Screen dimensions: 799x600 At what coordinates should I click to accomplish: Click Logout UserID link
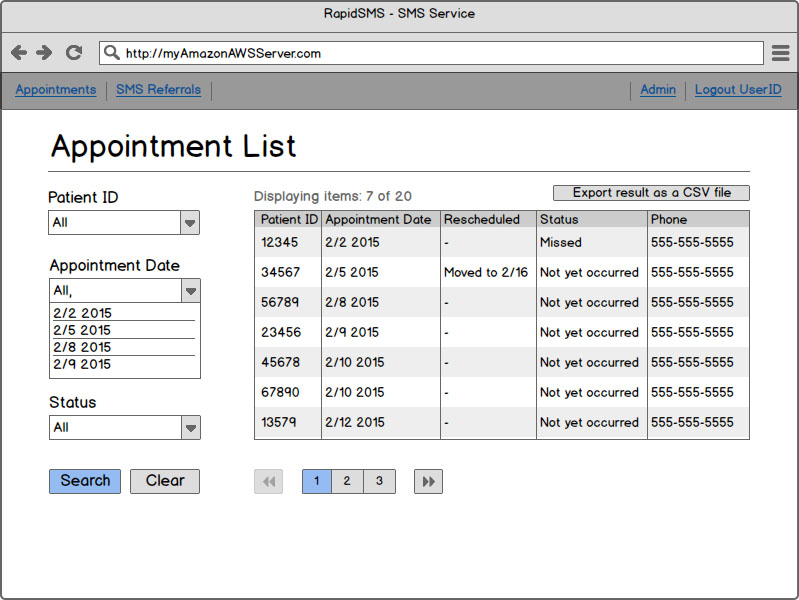click(x=738, y=90)
